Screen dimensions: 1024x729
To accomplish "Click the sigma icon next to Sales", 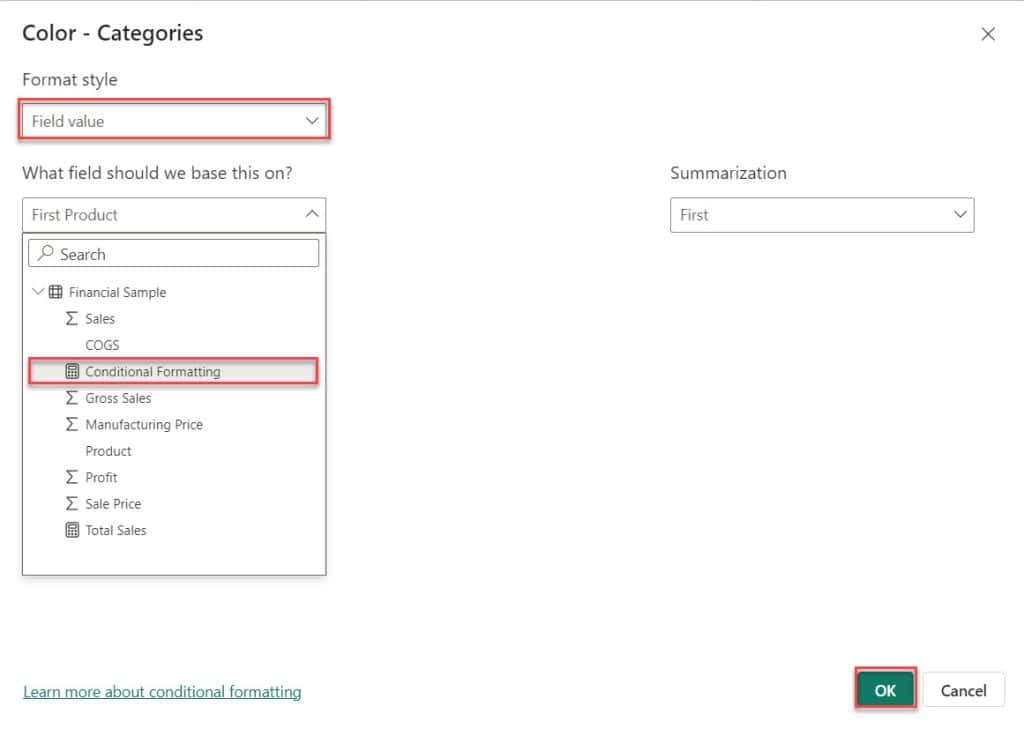I will (72, 318).
